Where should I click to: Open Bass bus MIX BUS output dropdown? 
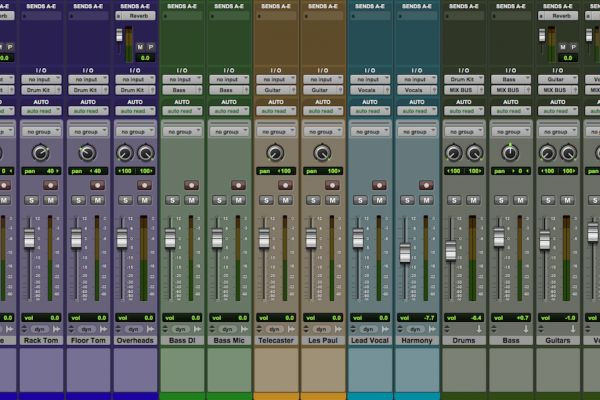pos(511,90)
